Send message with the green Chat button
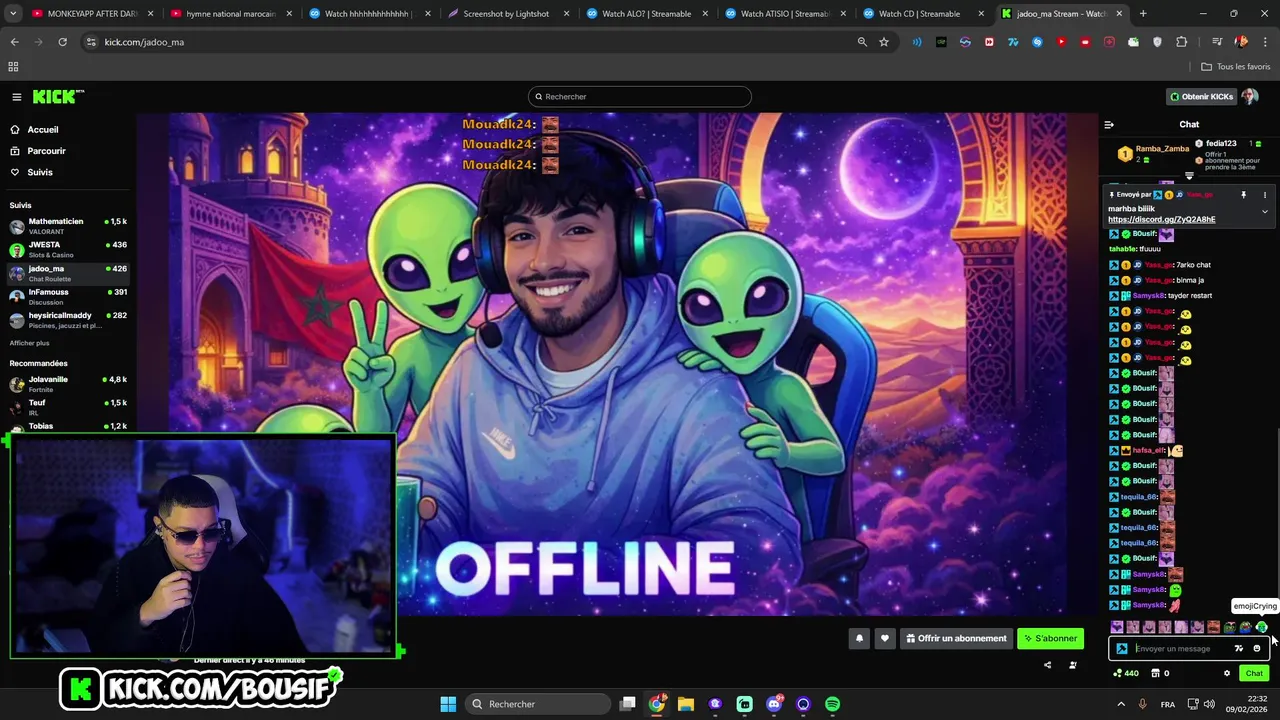 tap(1254, 673)
